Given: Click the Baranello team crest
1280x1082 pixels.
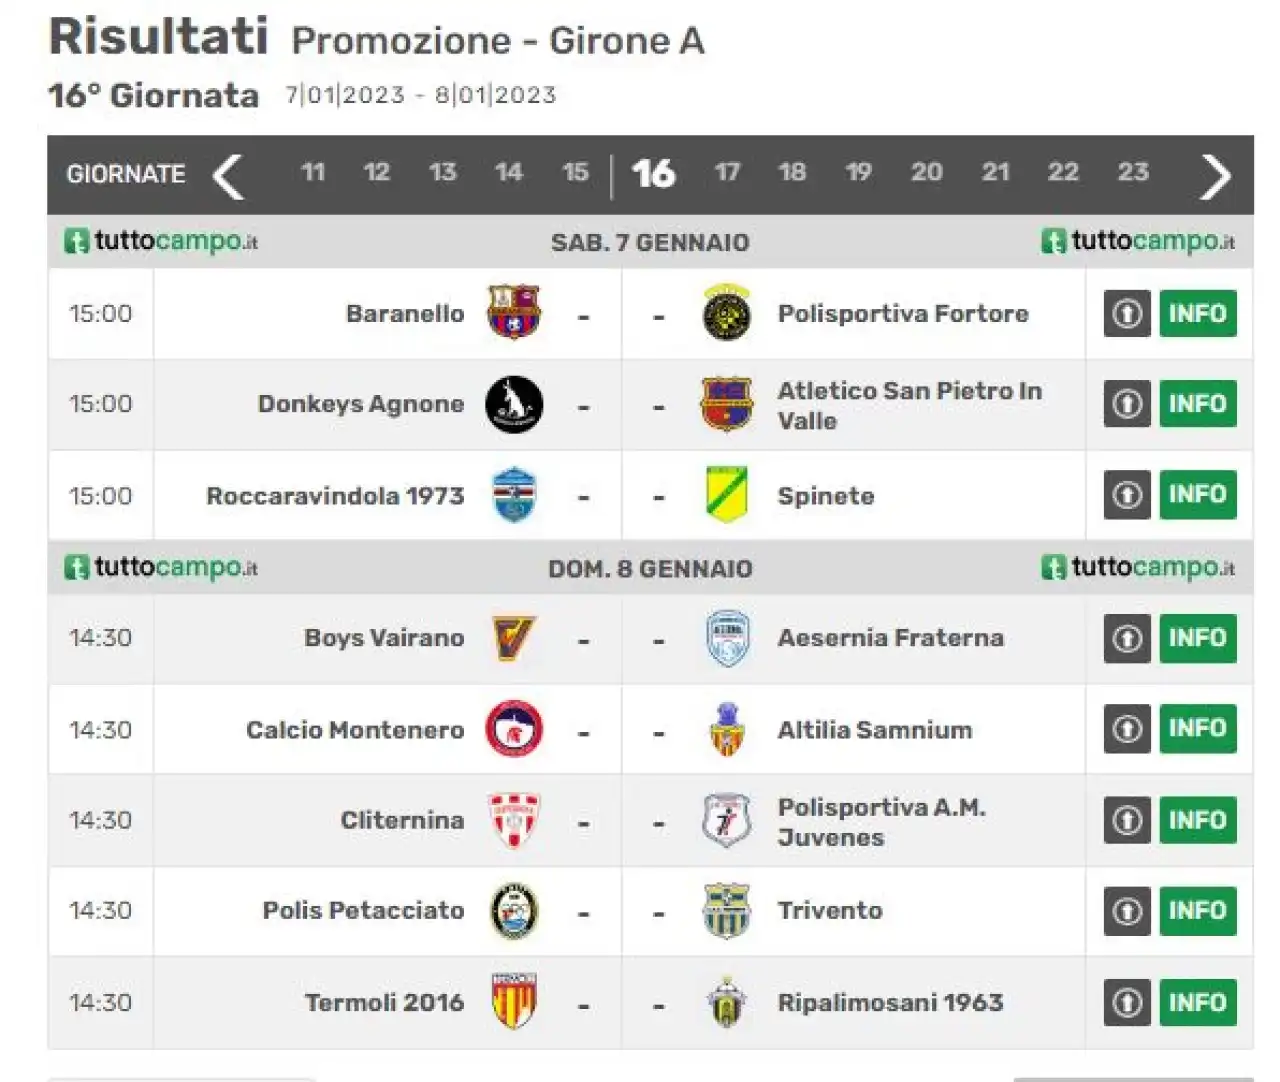Looking at the screenshot, I should [x=514, y=312].
